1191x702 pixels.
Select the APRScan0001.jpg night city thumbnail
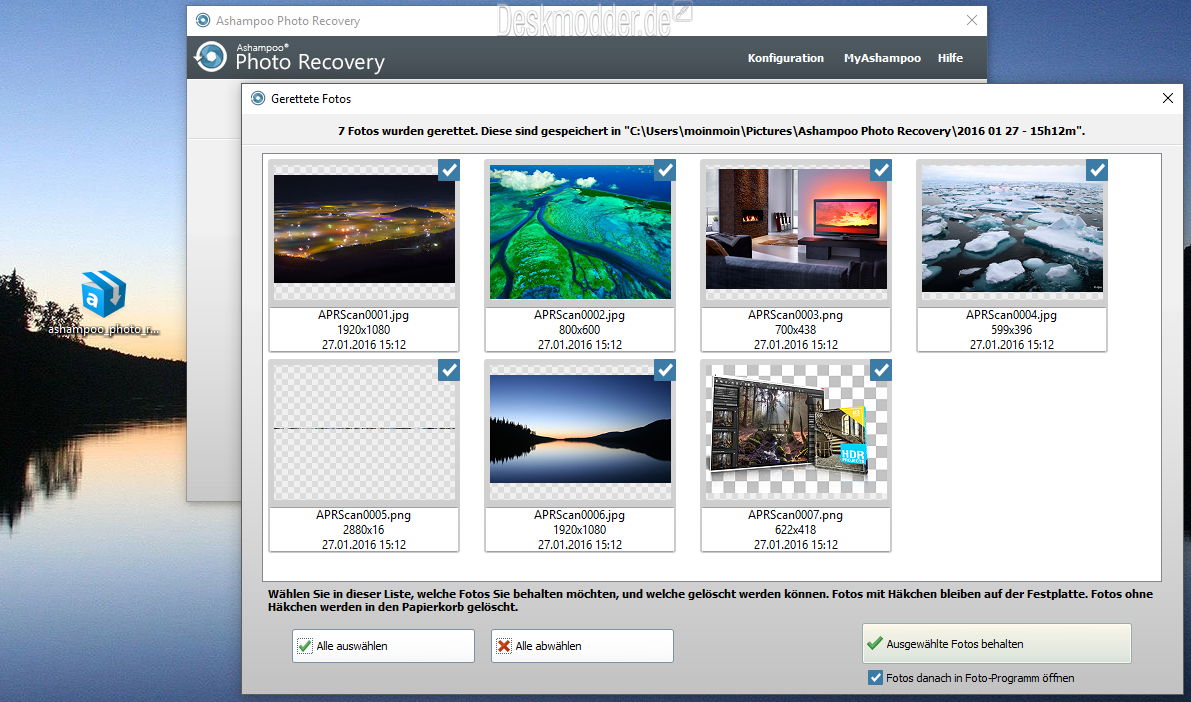(365, 229)
